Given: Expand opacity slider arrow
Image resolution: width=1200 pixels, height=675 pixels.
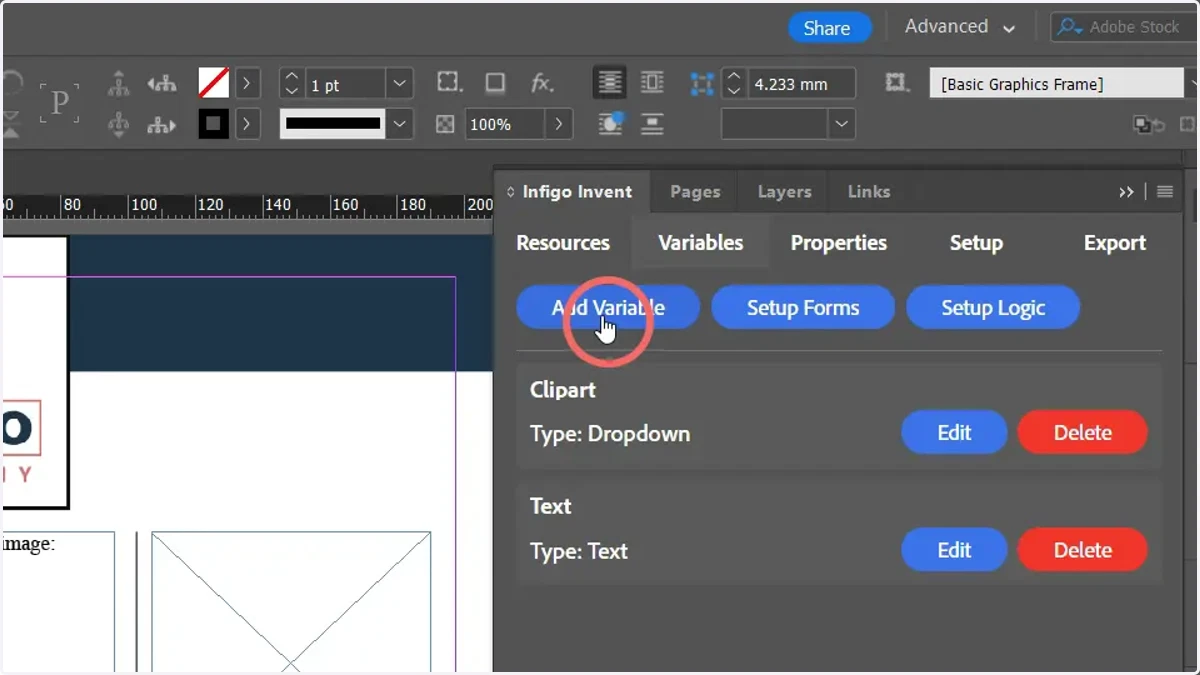Looking at the screenshot, I should pos(558,125).
